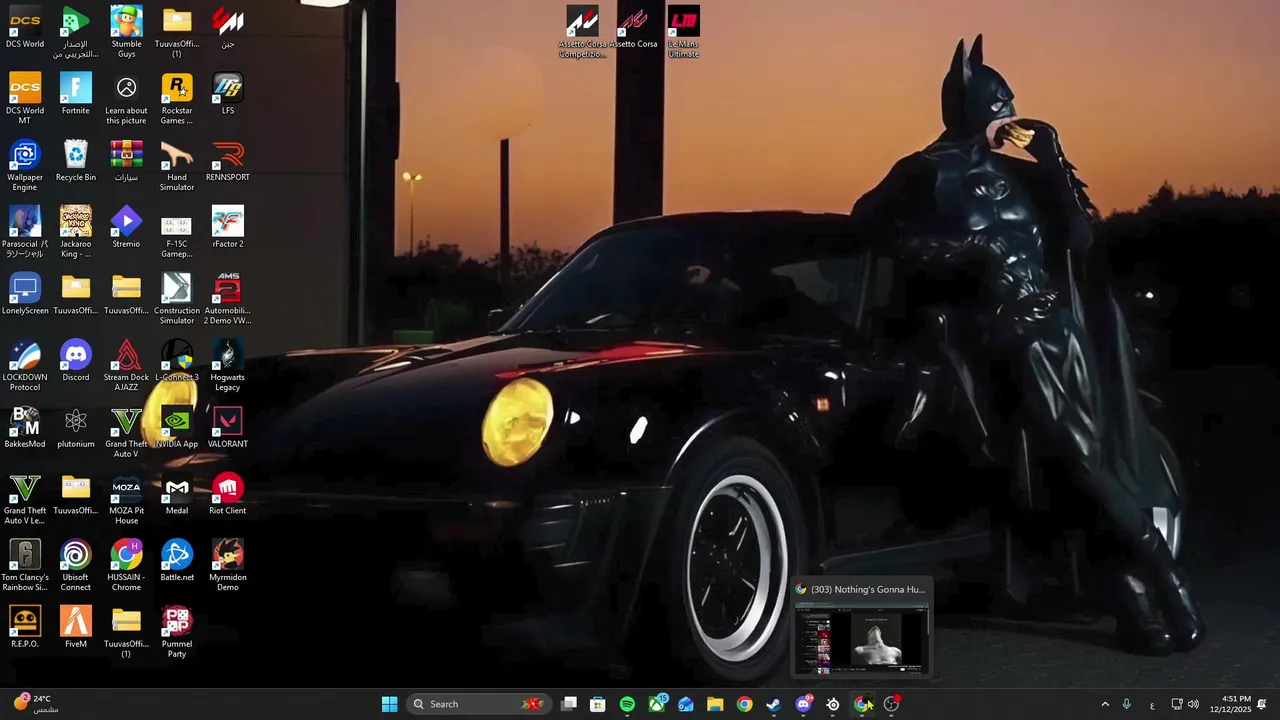1280x720 pixels.
Task: Select the FiveM desktop icon
Action: click(x=76, y=627)
